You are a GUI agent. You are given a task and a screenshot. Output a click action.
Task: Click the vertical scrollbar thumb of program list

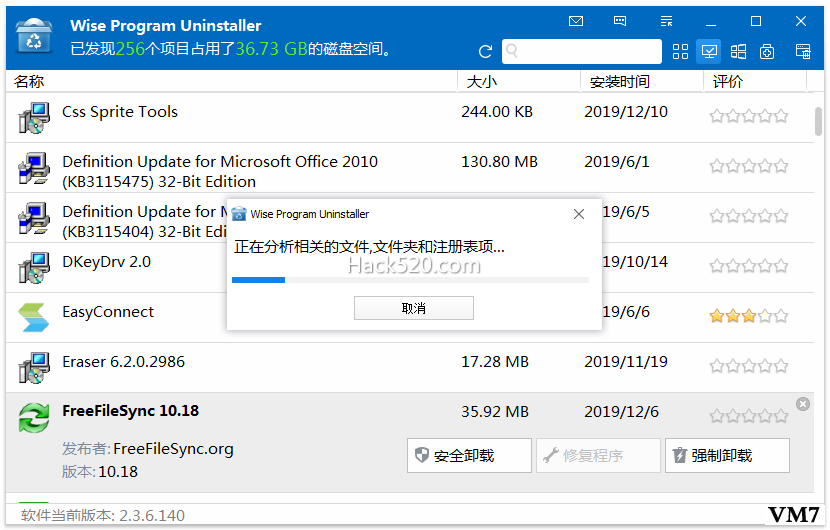[x=818, y=121]
